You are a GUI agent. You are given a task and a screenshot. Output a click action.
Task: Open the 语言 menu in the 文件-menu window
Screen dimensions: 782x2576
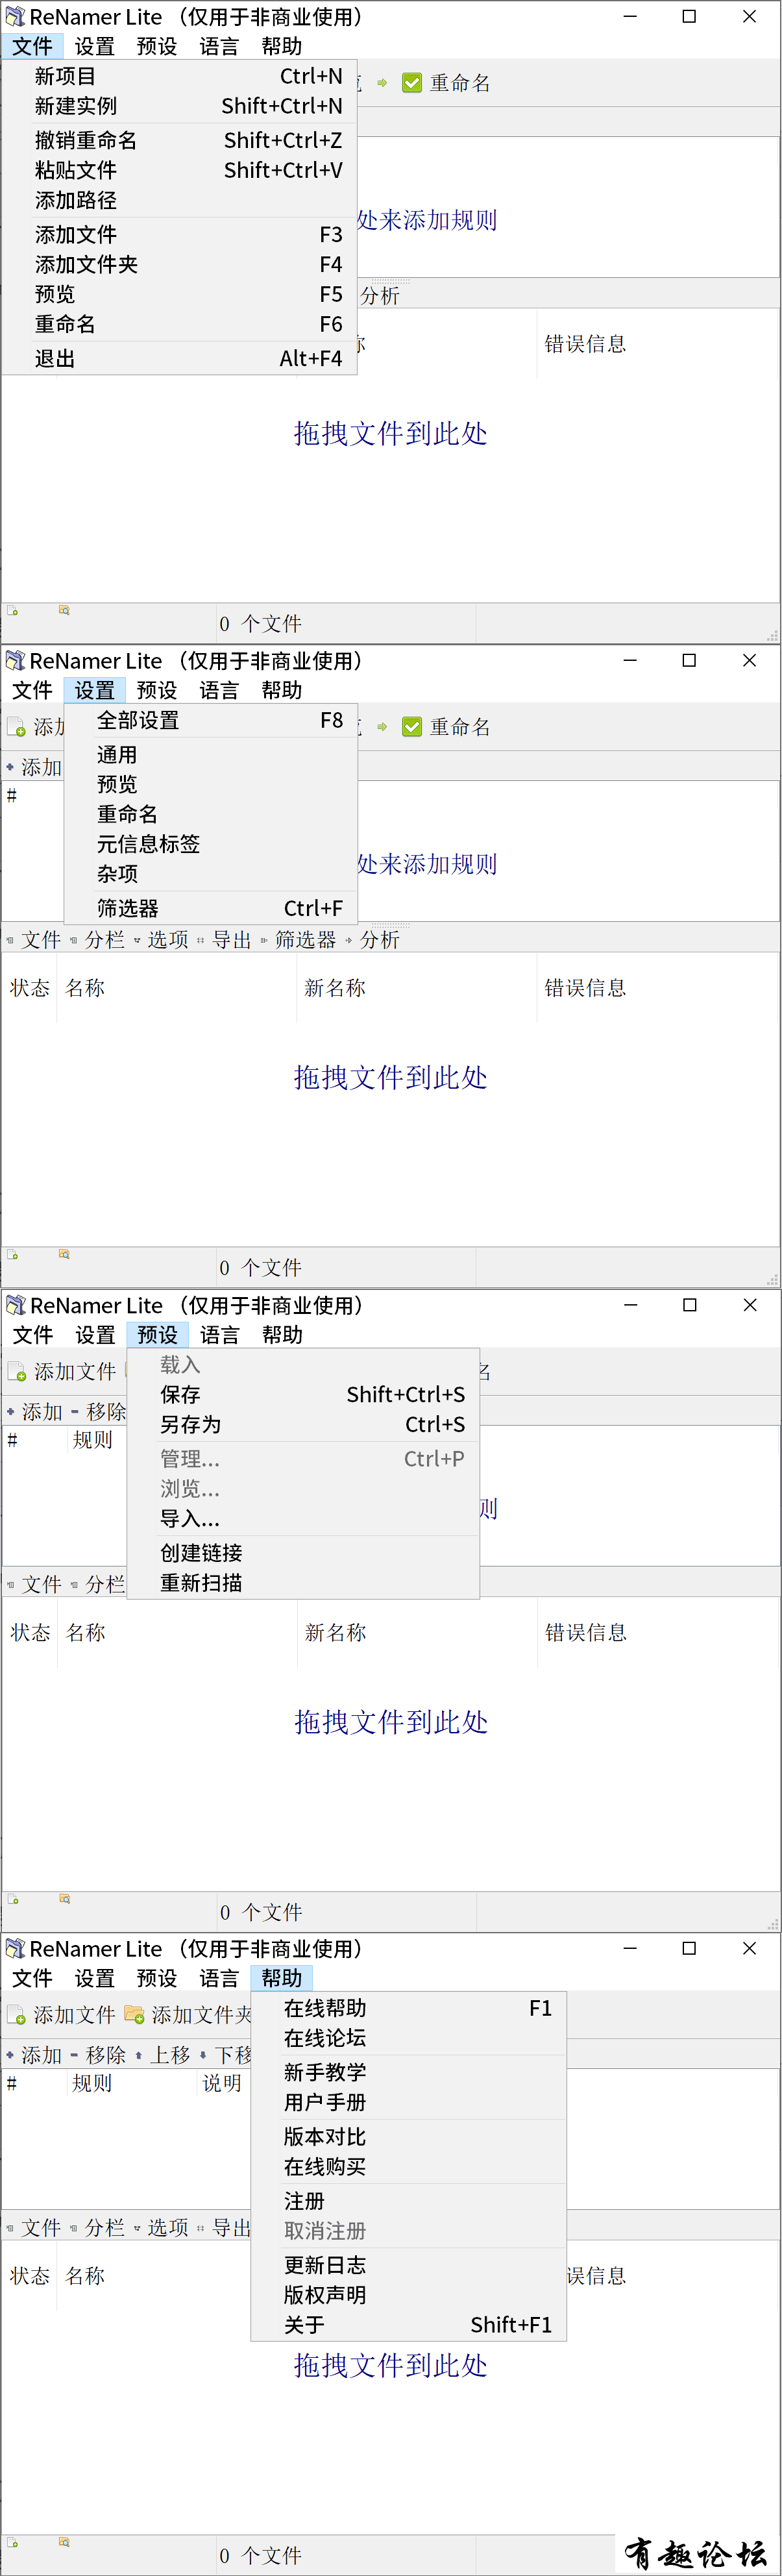pyautogui.click(x=219, y=46)
